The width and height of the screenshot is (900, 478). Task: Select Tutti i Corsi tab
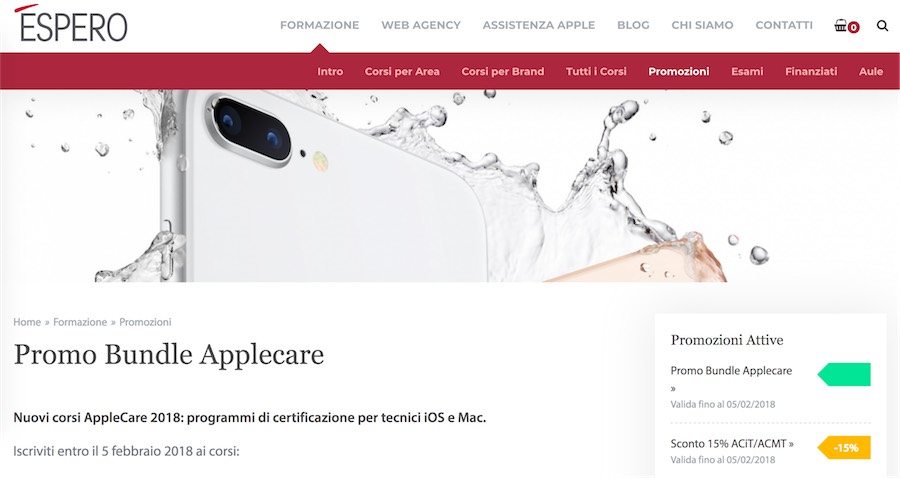tap(596, 72)
